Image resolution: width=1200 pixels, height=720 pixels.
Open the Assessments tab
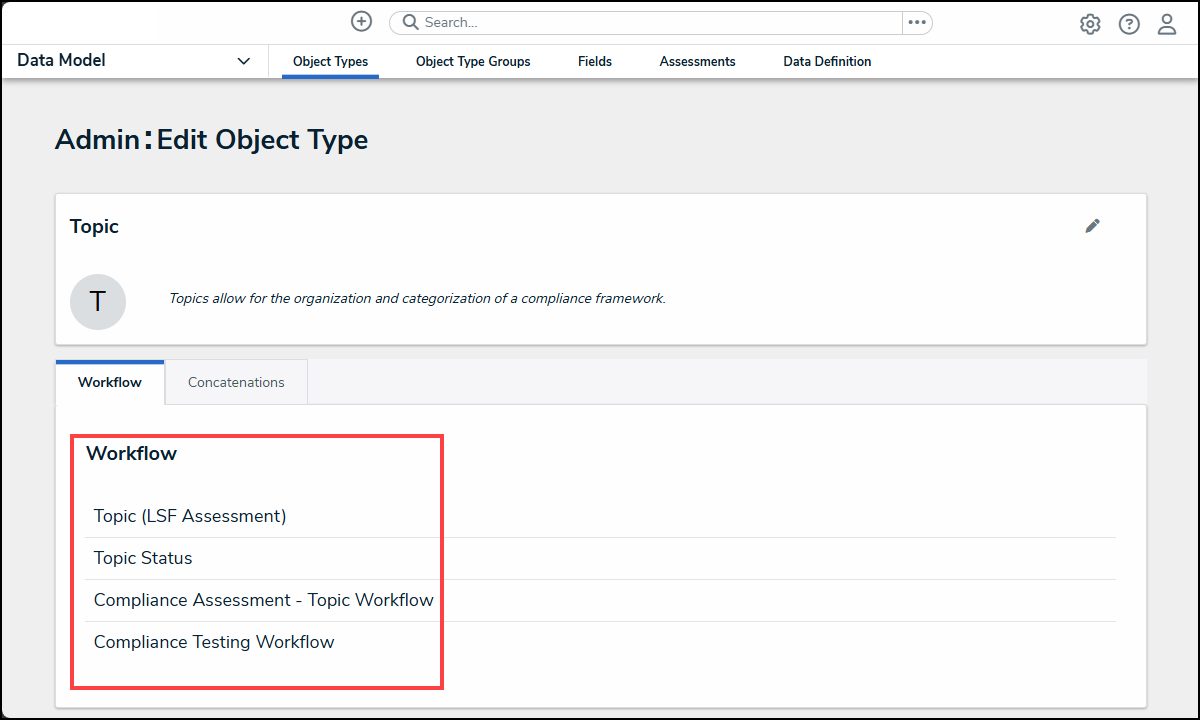(697, 62)
